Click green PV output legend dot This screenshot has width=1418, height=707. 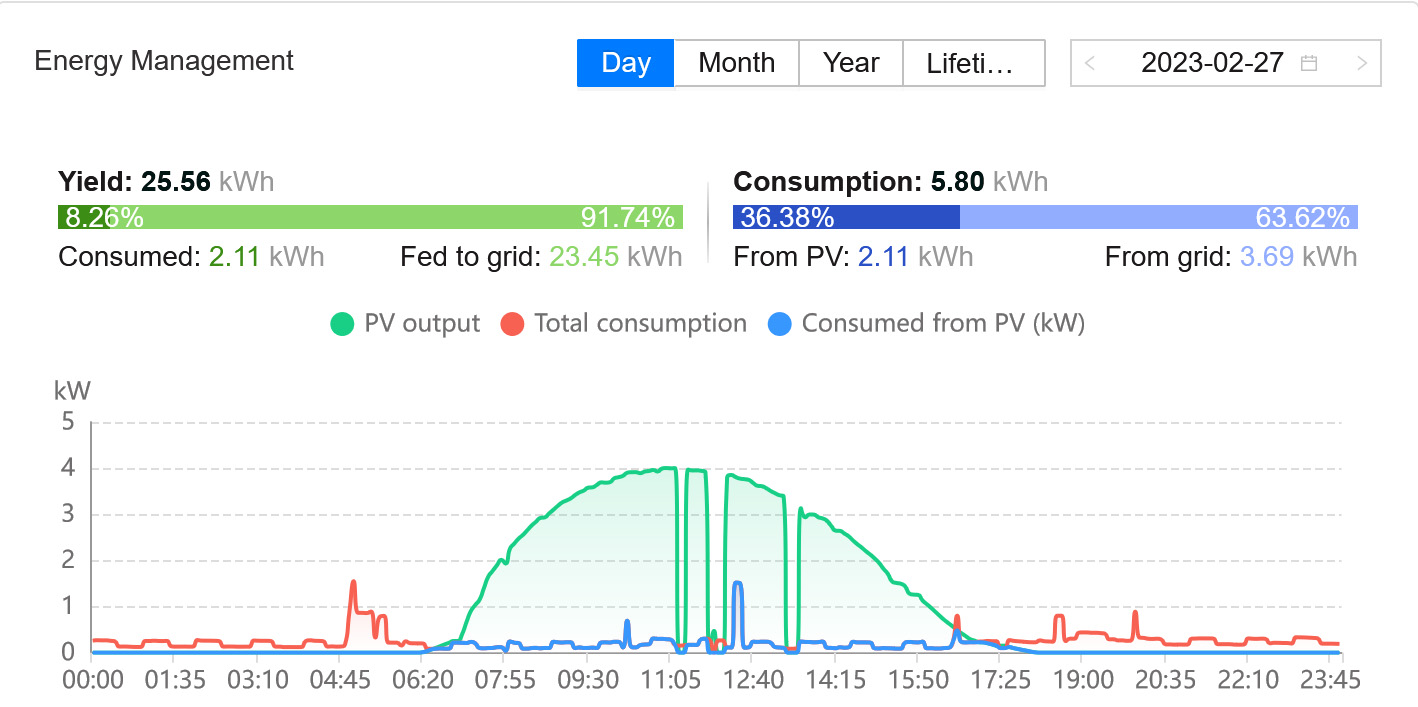coord(343,324)
